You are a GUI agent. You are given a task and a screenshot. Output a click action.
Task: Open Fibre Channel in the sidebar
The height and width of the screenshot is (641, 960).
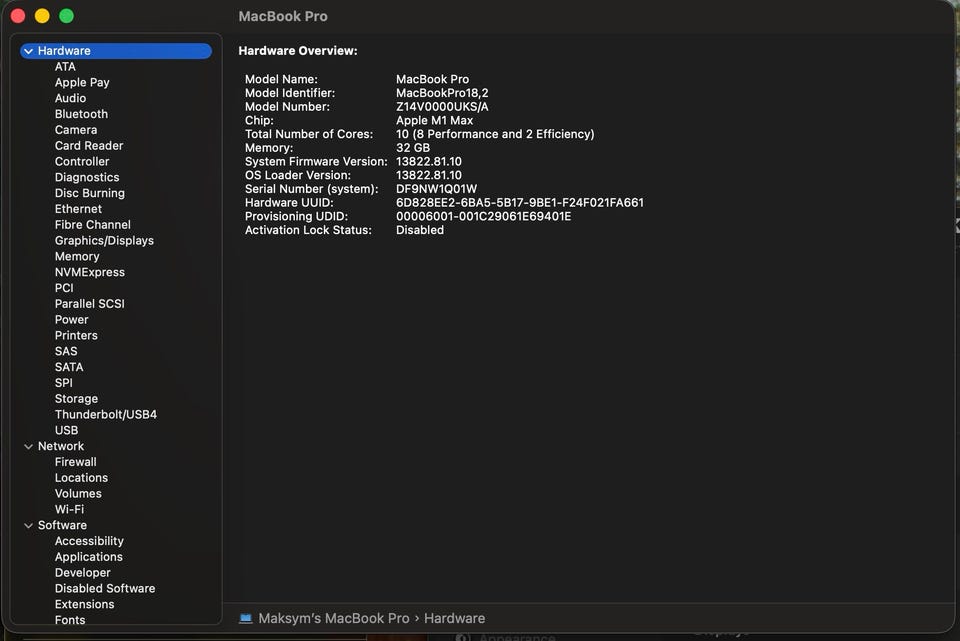[x=92, y=225]
